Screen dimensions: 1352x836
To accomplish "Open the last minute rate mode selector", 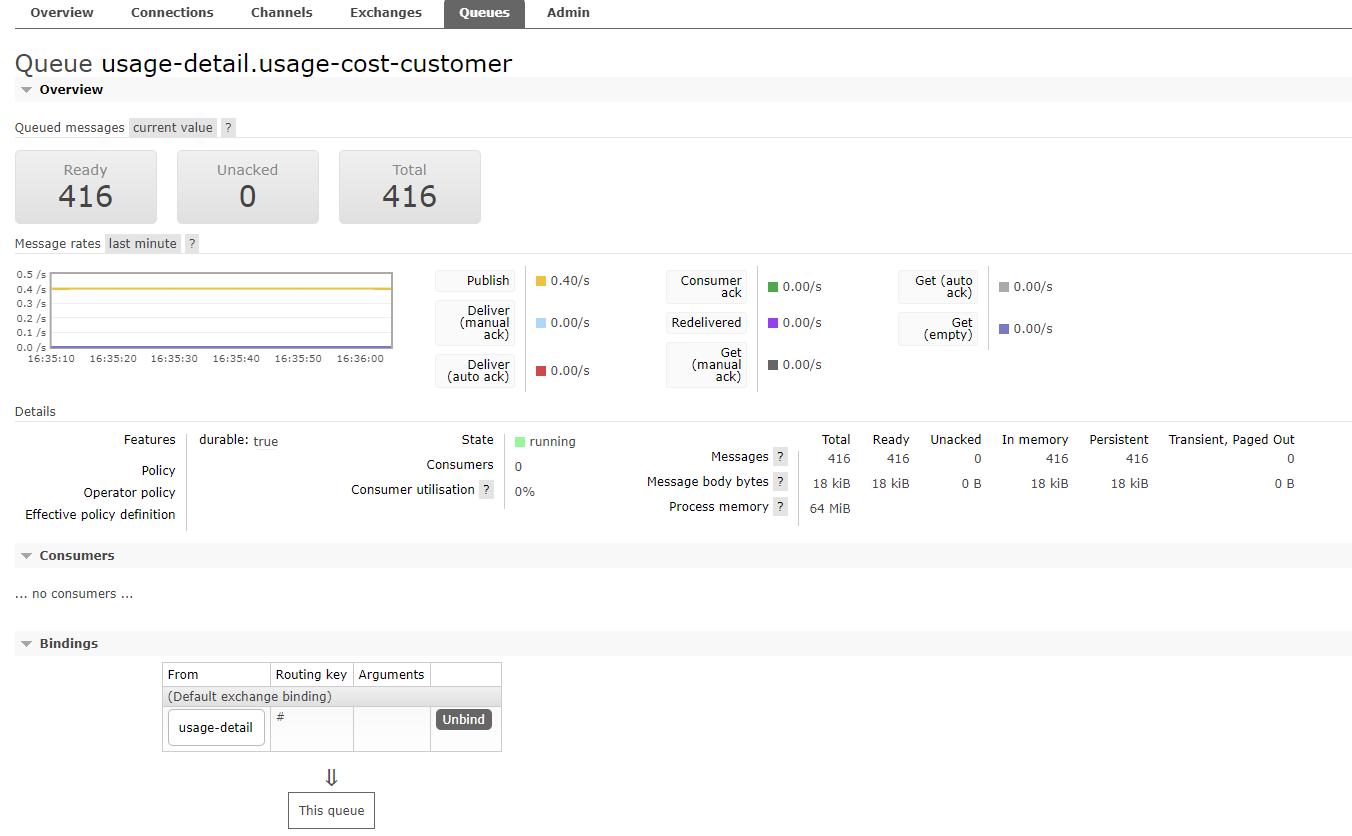I will (142, 243).
